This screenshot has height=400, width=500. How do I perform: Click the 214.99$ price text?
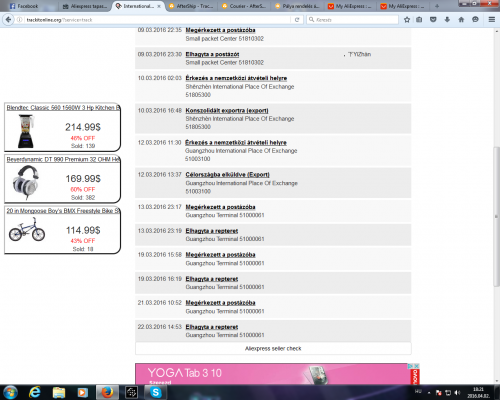coord(83,127)
